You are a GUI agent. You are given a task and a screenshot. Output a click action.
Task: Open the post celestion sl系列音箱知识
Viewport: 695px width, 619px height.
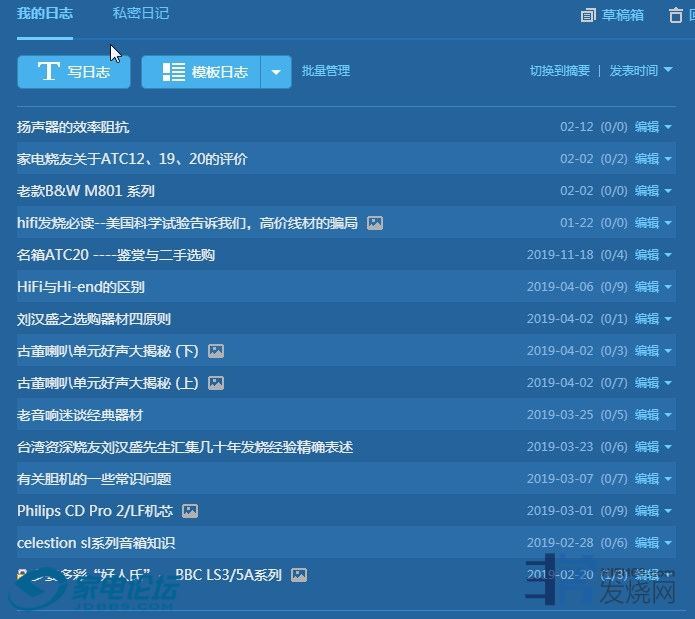pyautogui.click(x=96, y=543)
